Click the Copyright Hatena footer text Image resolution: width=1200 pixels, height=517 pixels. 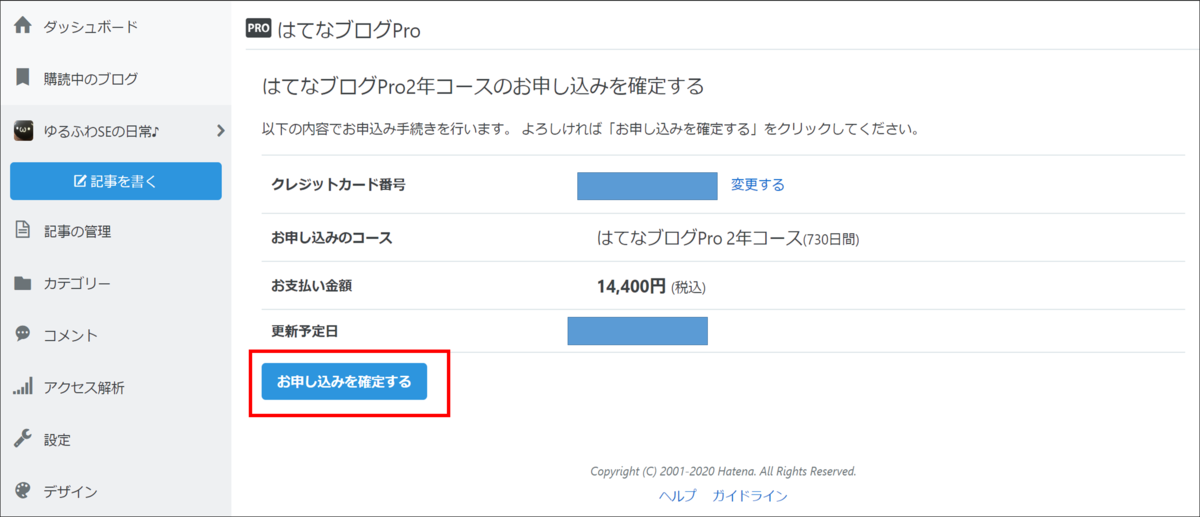point(723,471)
